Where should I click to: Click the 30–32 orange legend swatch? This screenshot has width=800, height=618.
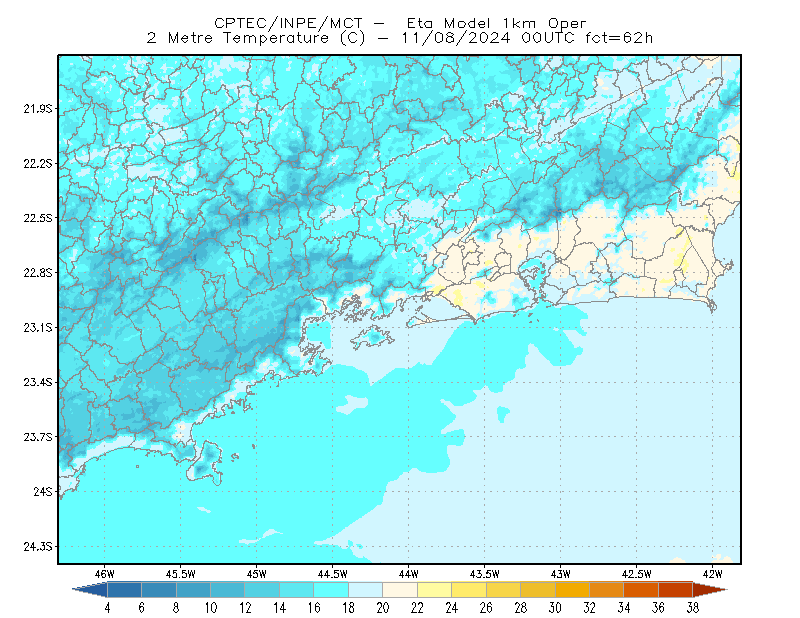coord(572,590)
